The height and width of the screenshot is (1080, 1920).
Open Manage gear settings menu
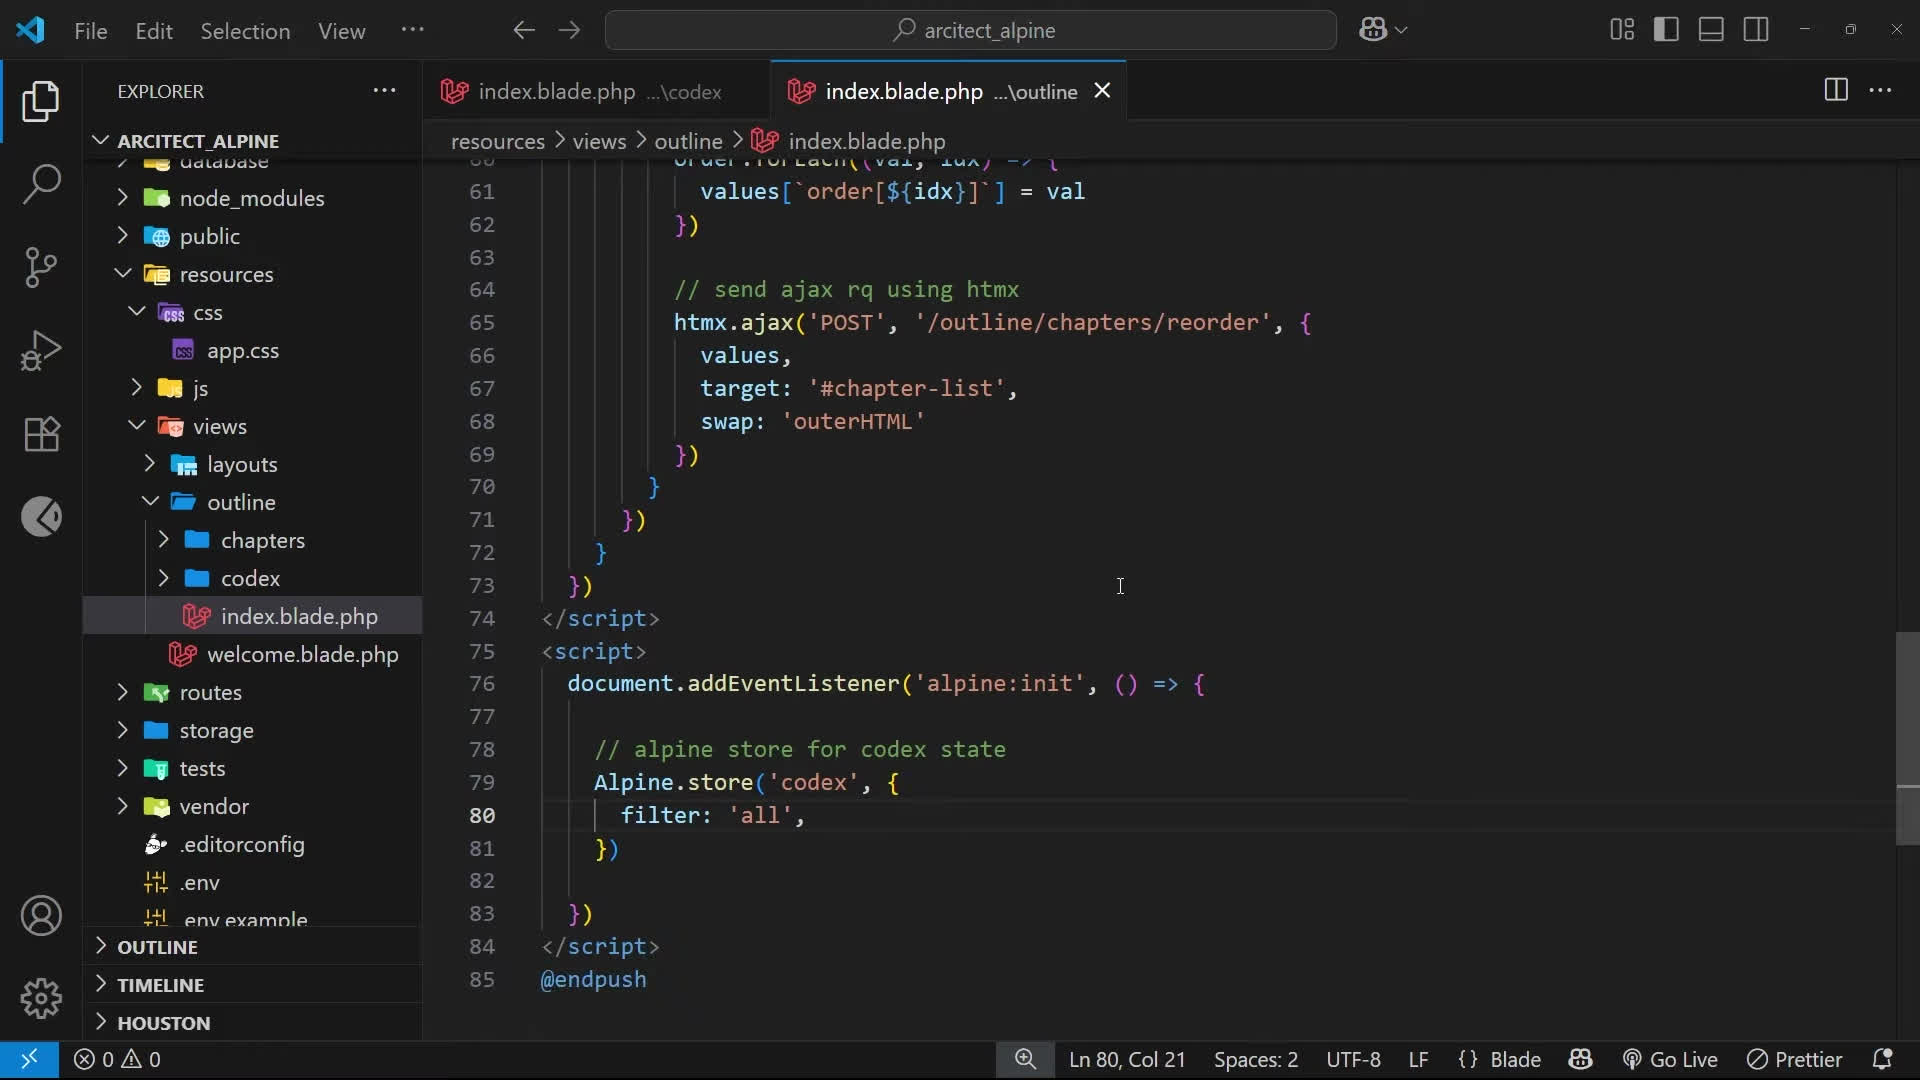(x=41, y=998)
